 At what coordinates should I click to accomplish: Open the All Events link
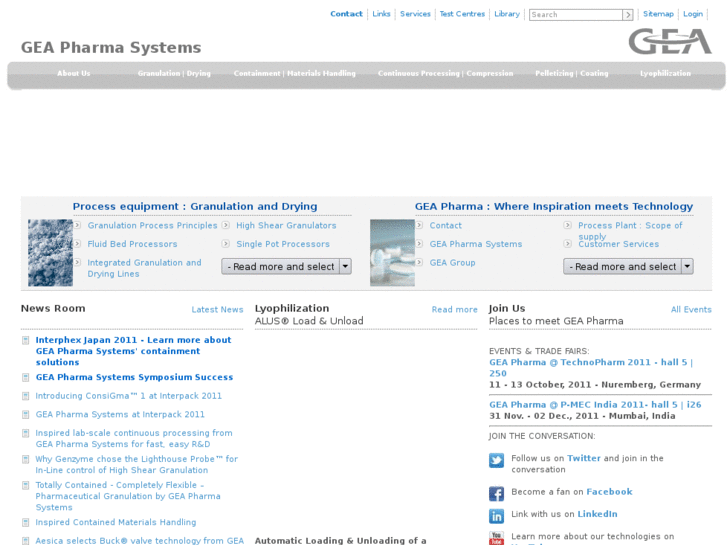[x=691, y=310]
